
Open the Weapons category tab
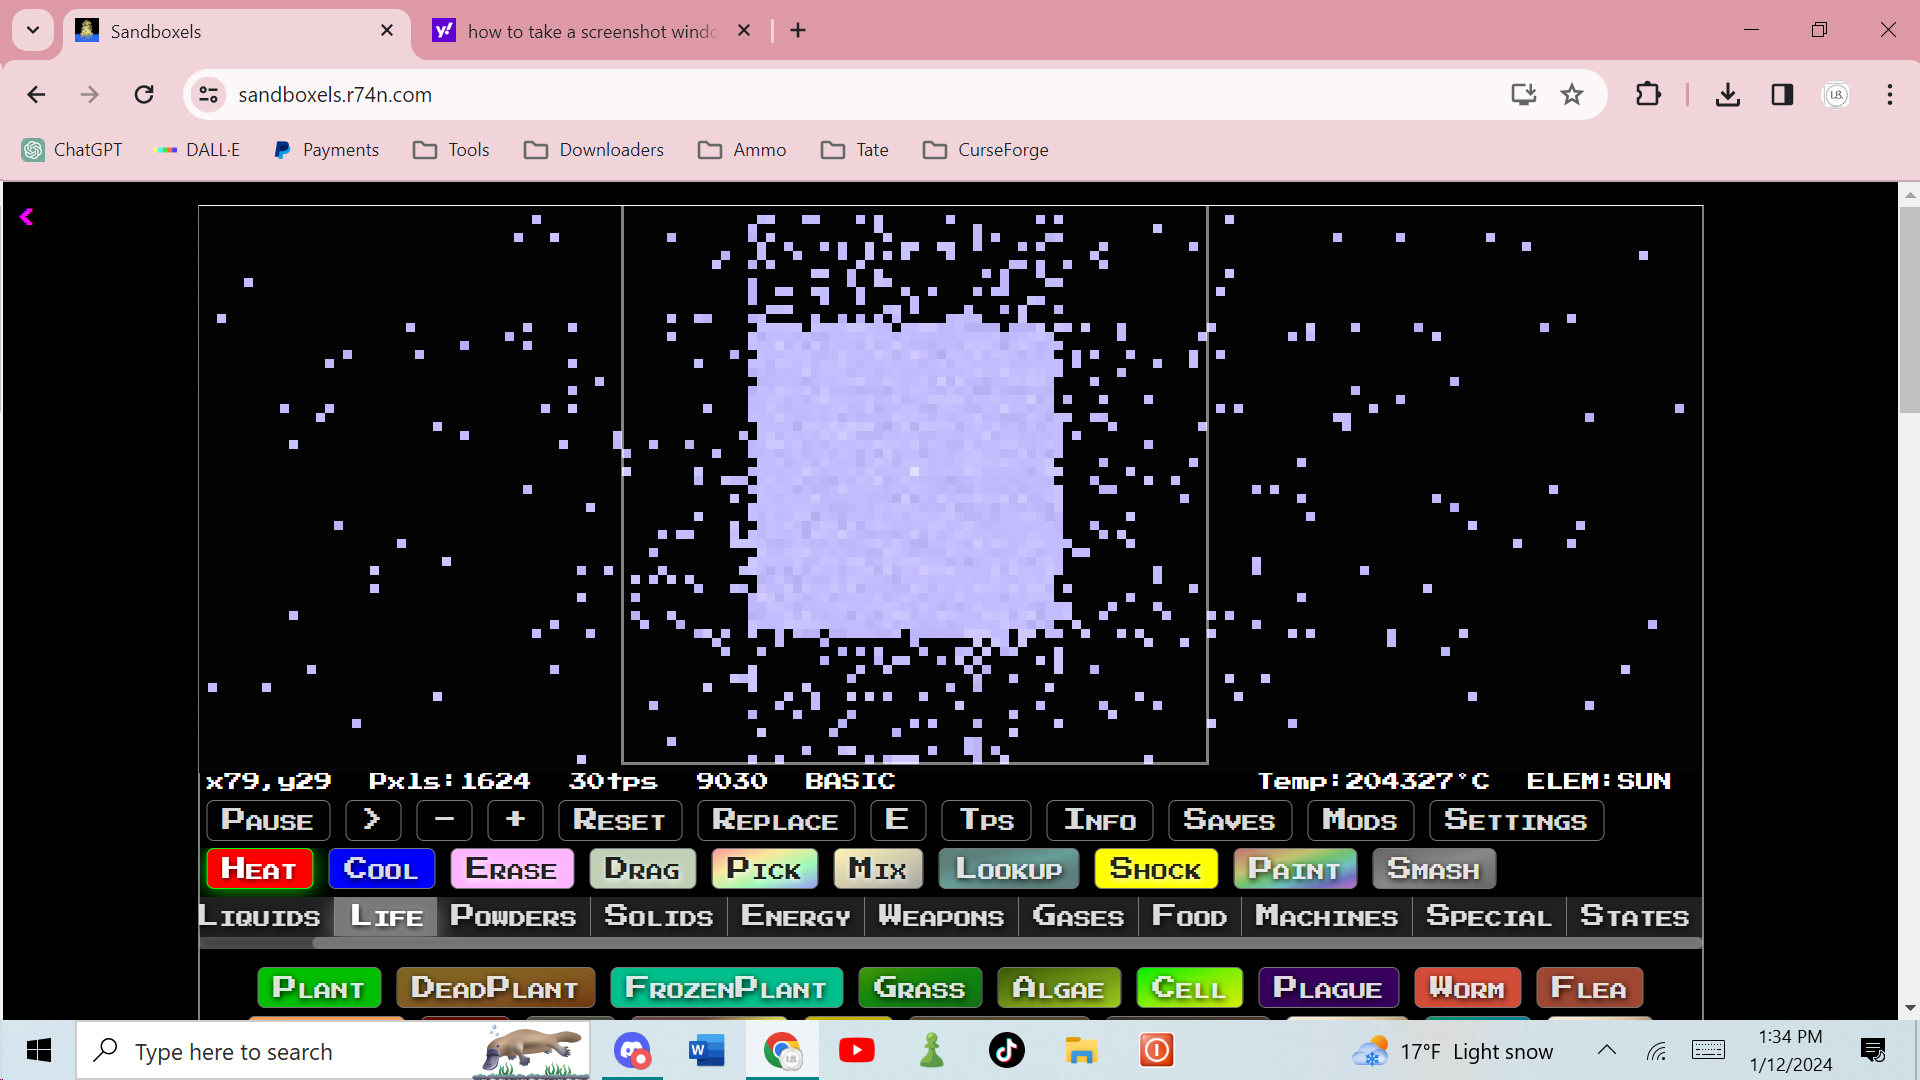[940, 916]
